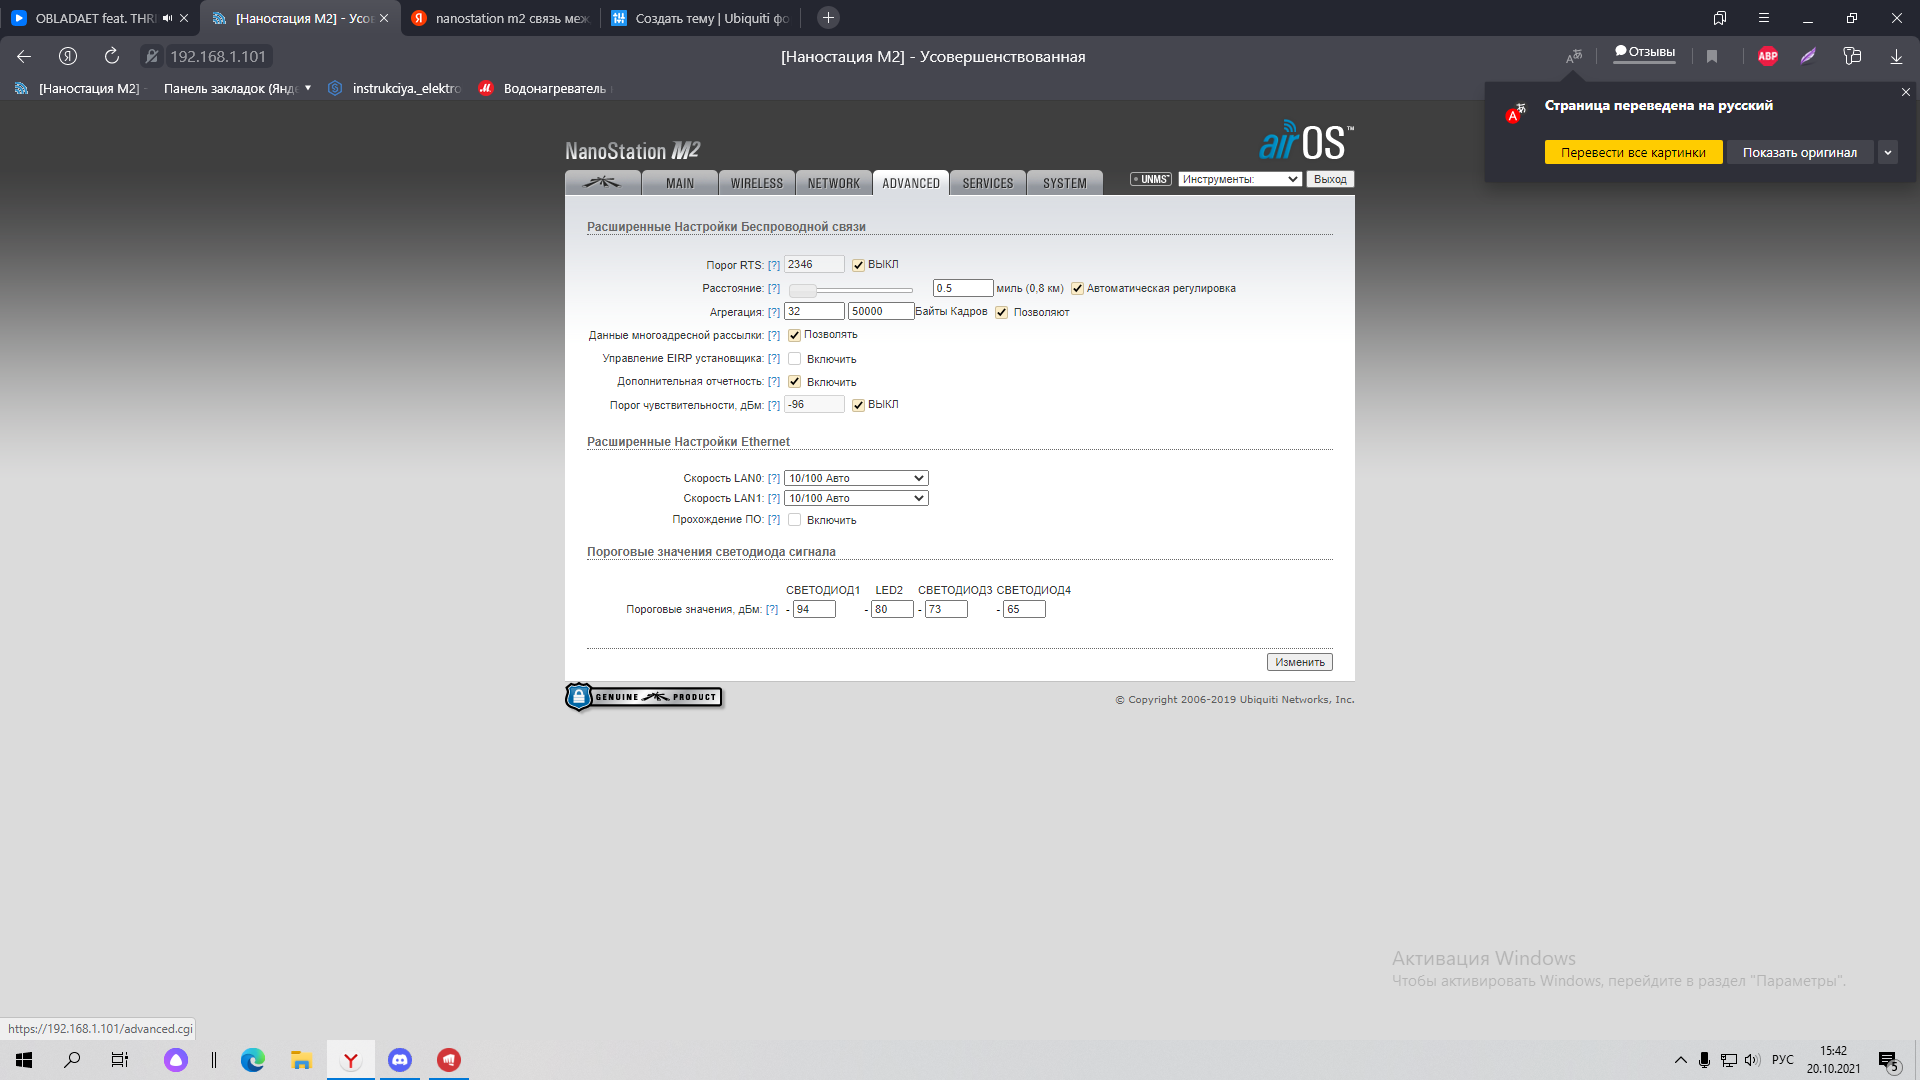Open the browser downloads icon

[x=1896, y=56]
